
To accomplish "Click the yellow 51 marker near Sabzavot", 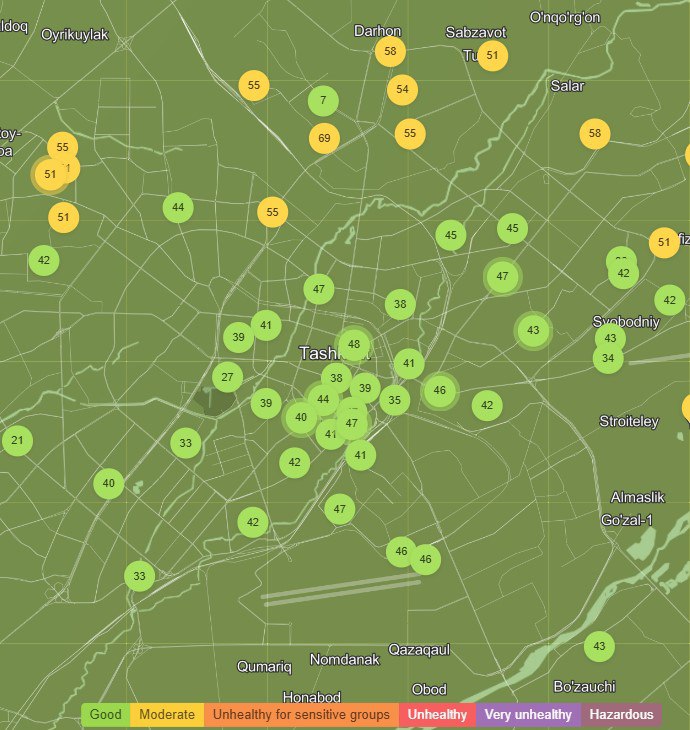I will (492, 56).
